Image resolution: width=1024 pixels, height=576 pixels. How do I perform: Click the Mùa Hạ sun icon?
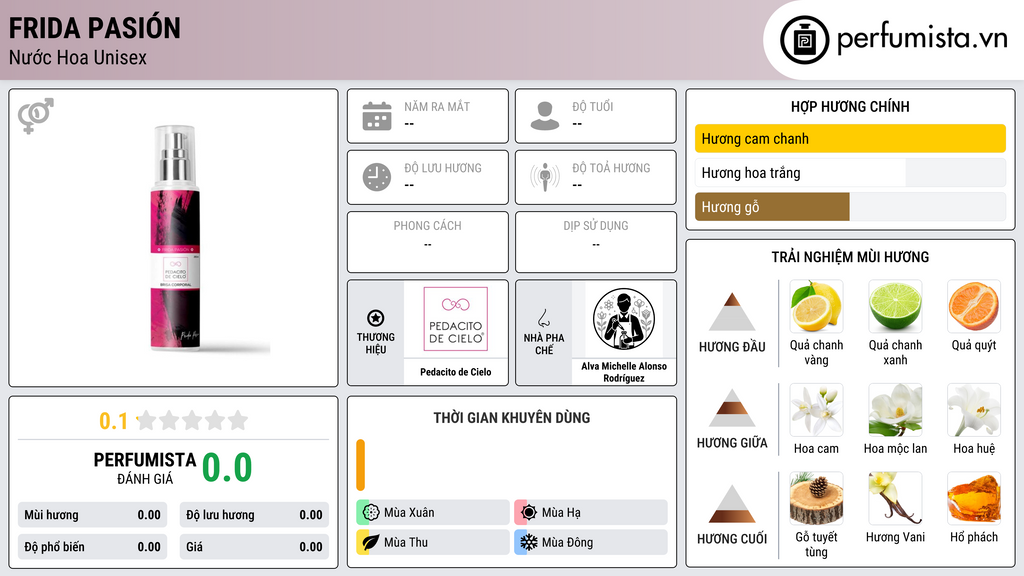tap(529, 513)
